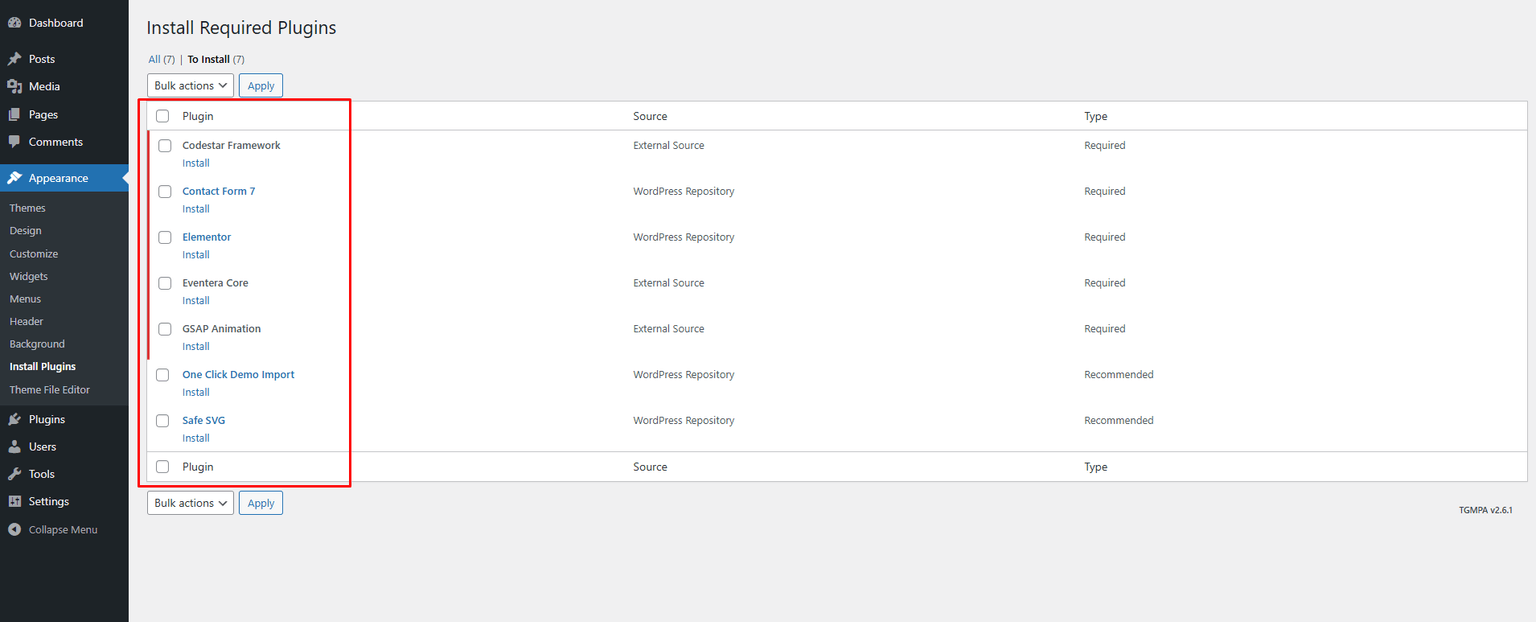The image size is (1536, 622).
Task: Switch to the To Install (7) filter
Action: pos(216,59)
